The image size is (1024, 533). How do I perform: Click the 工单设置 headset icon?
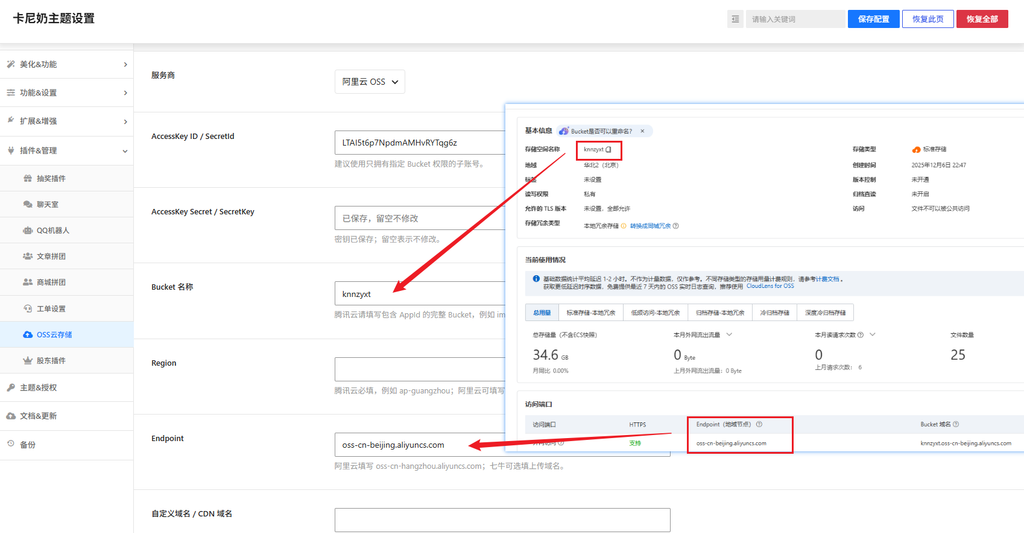(27, 308)
